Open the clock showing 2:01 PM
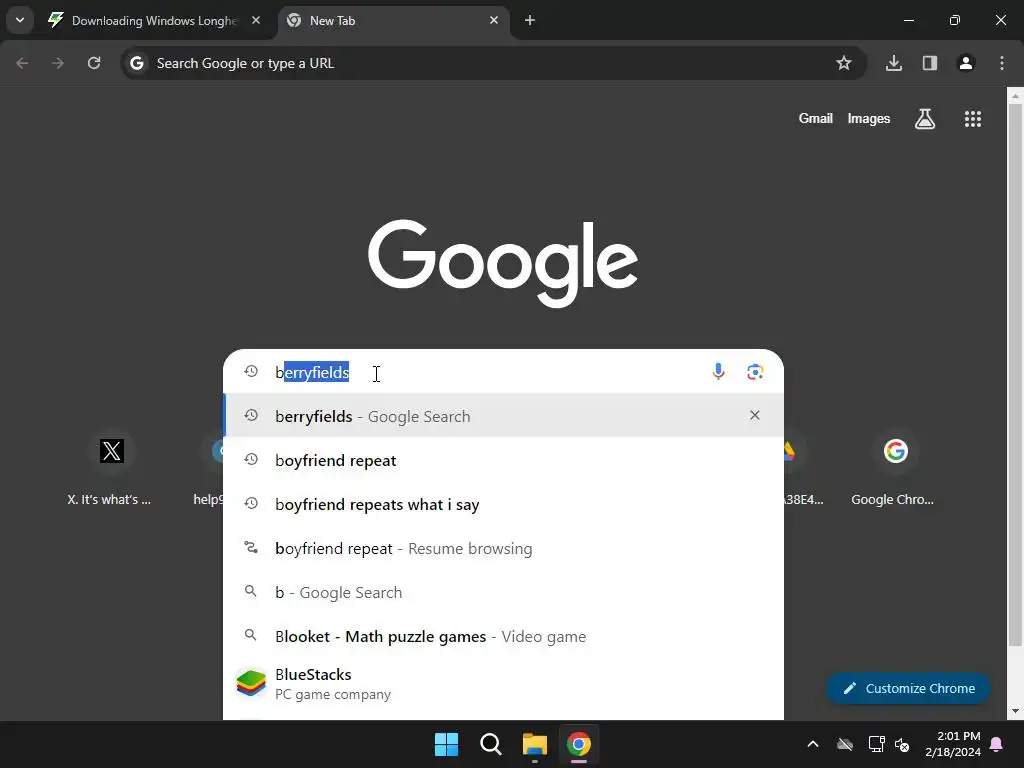Screen dimensions: 1024x768 pos(953,744)
